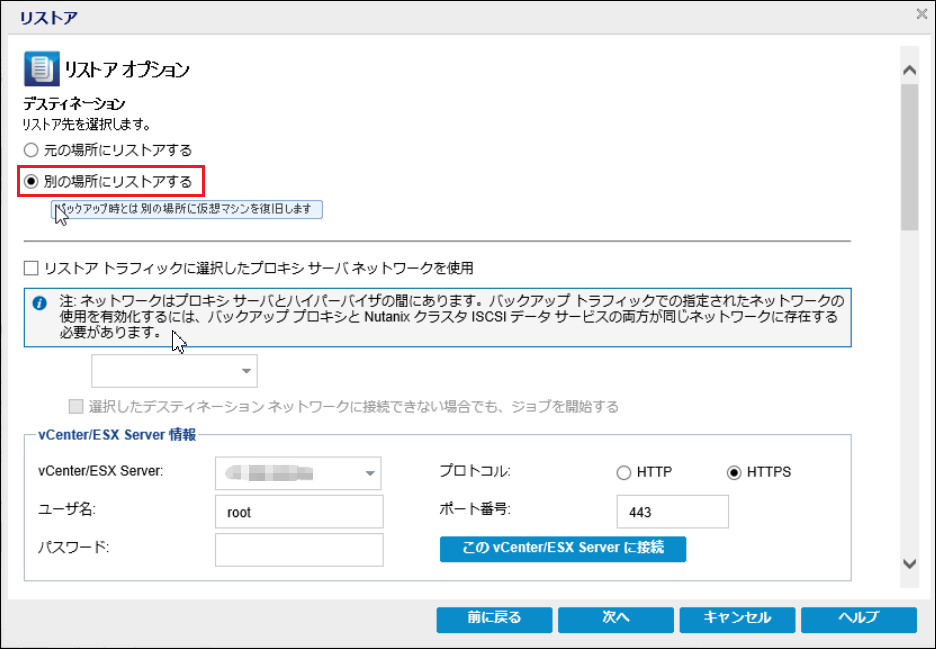Screen dimensions: 936x649
Task: Select 別の場所にリストアする radio option
Action: [31, 182]
